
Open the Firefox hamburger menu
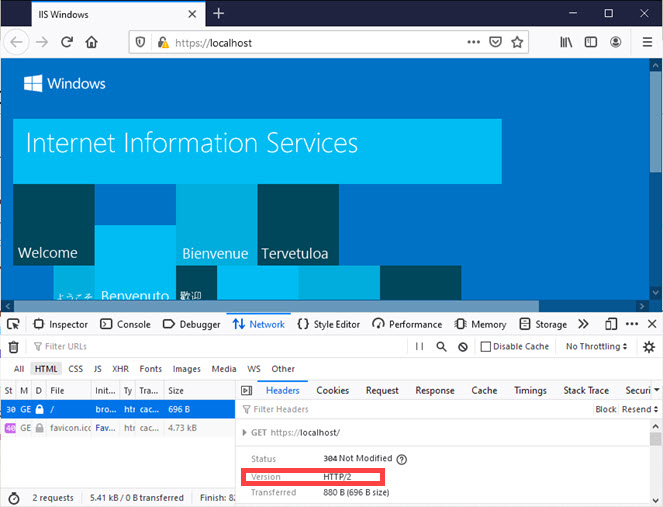pyautogui.click(x=647, y=42)
